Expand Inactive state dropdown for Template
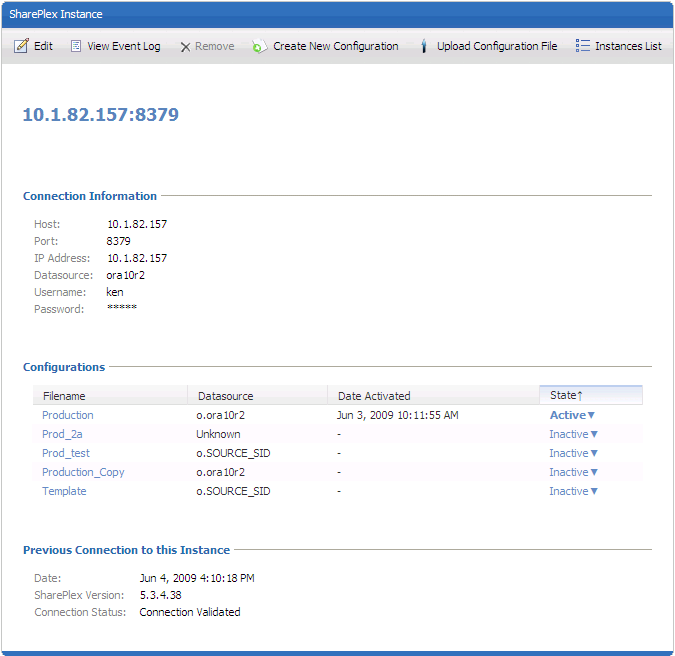Image resolution: width=675 pixels, height=656 pixels. (x=573, y=491)
